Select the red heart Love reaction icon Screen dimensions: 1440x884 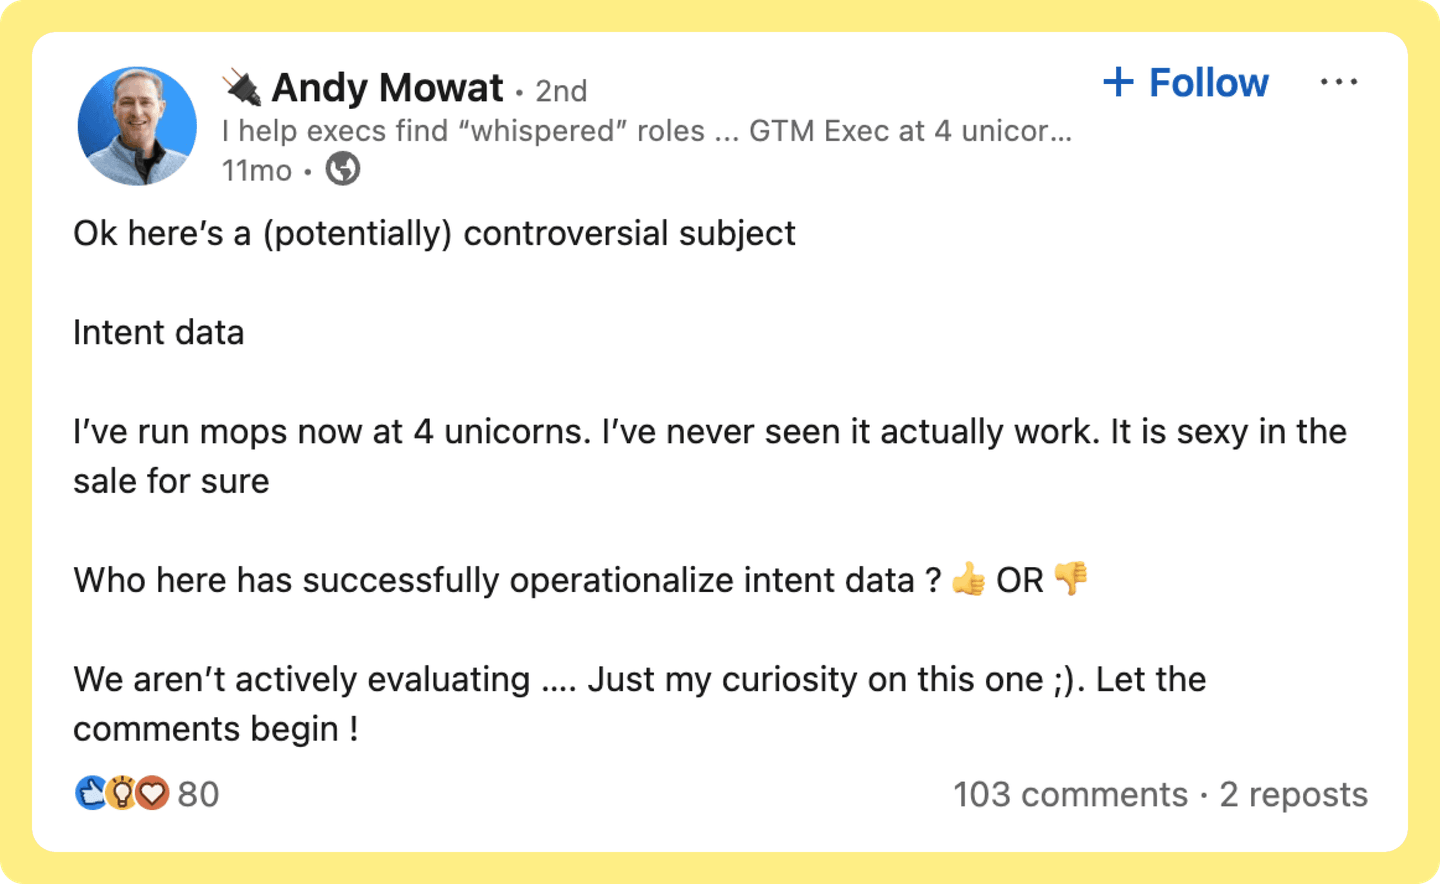[152, 793]
